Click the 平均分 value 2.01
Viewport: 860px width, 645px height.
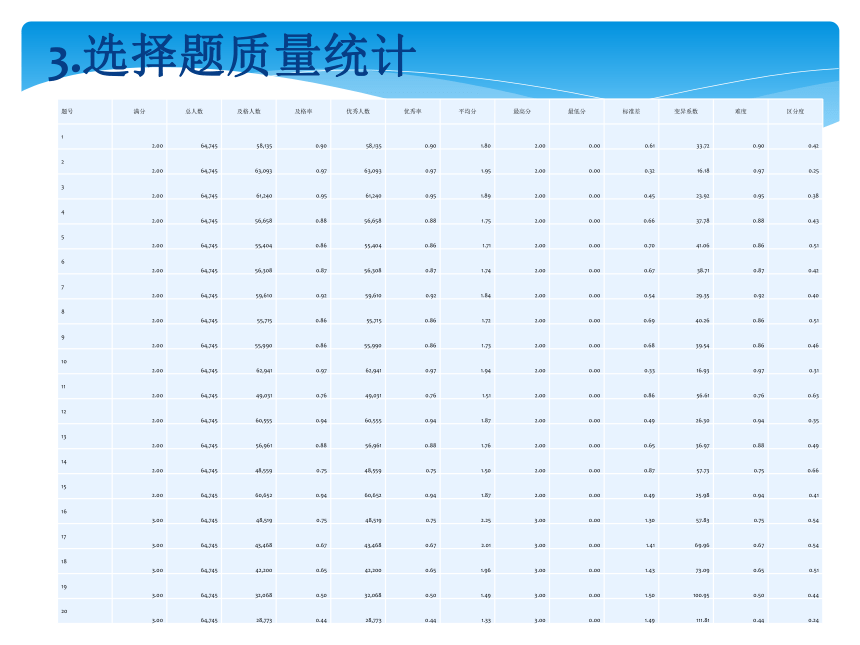tap(486, 546)
